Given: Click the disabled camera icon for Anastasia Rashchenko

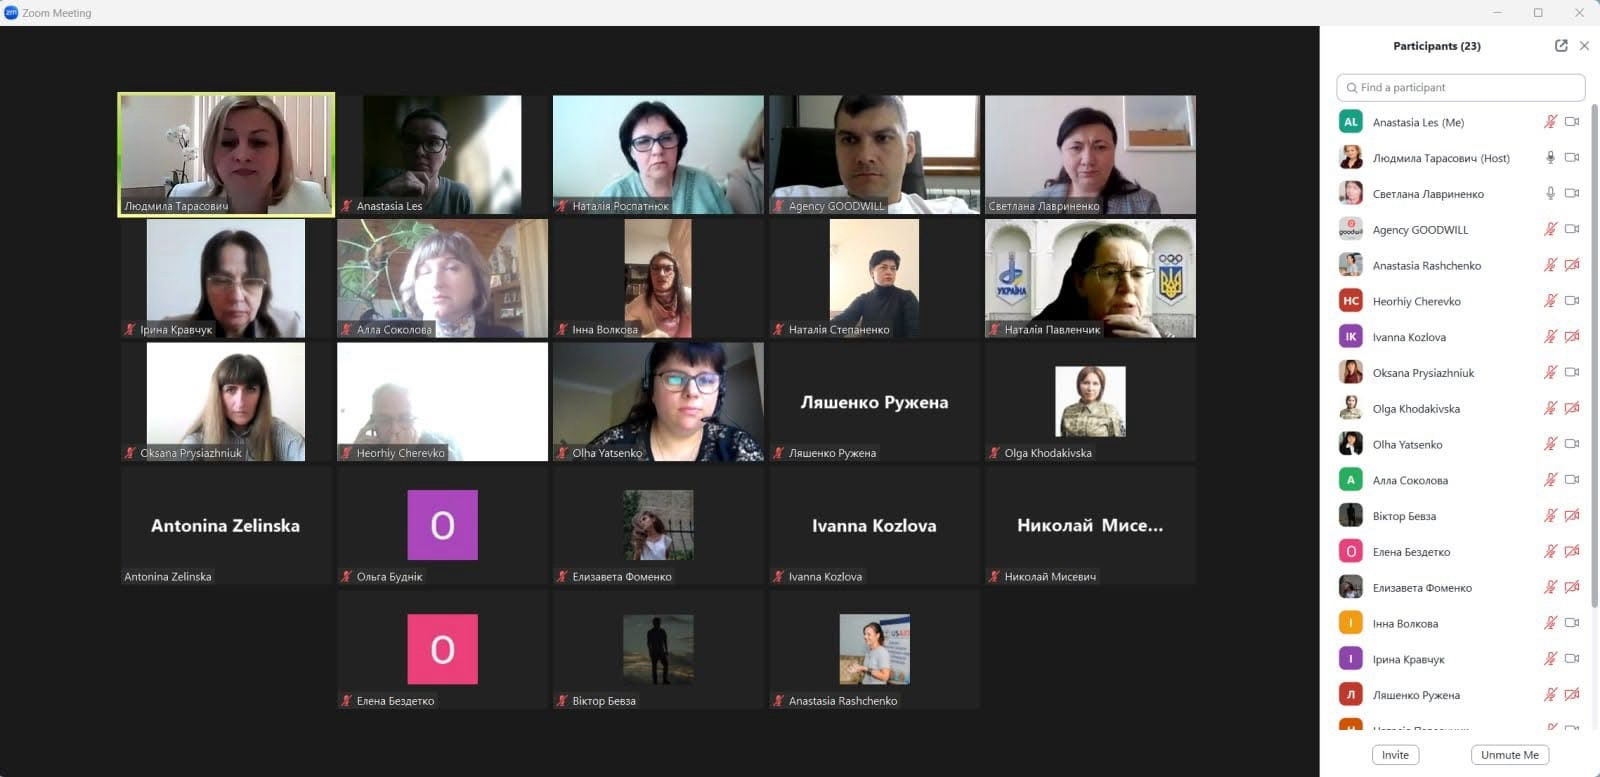Looking at the screenshot, I should 1572,265.
